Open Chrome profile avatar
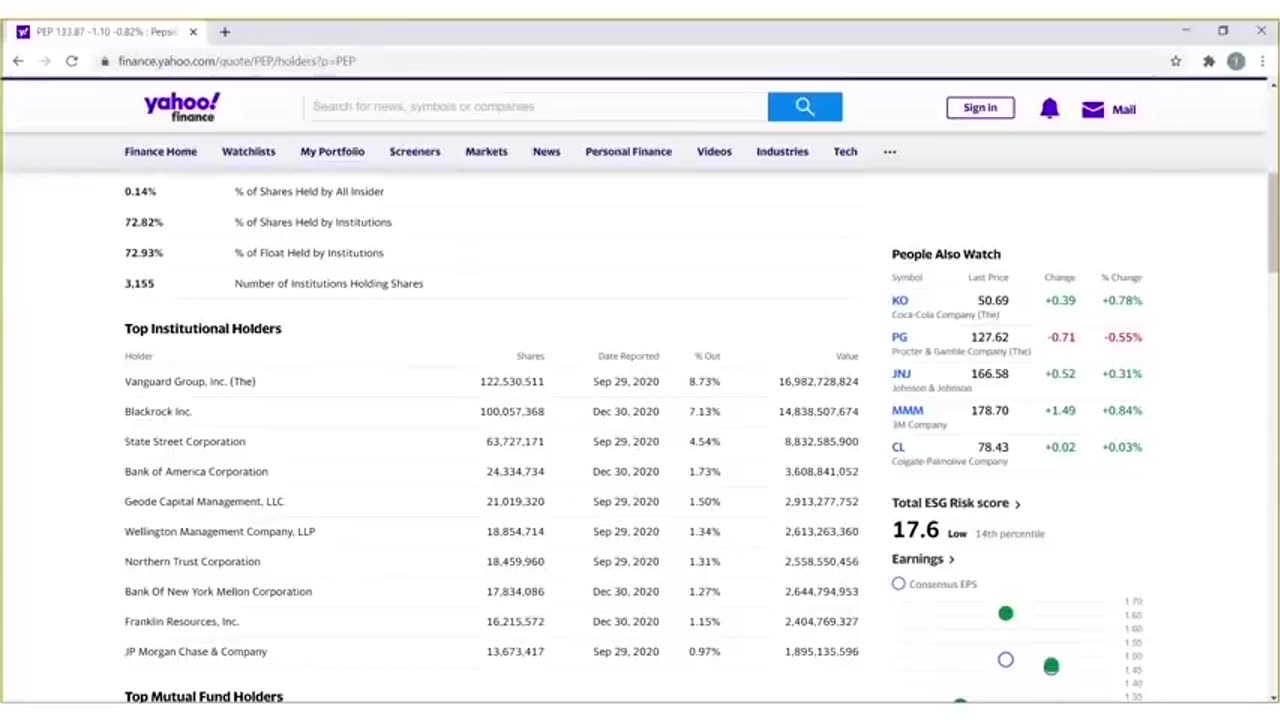Viewport: 1280px width, 720px height. (1236, 61)
